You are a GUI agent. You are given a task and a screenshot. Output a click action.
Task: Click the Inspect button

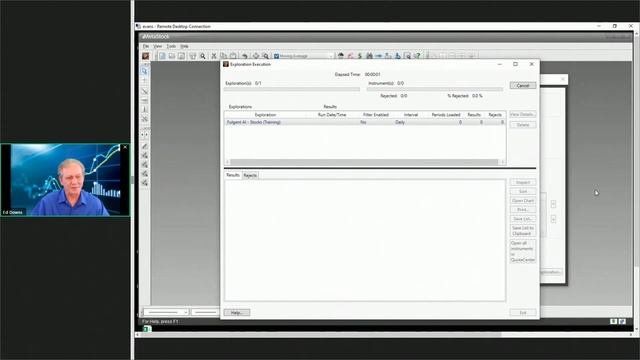pos(522,182)
